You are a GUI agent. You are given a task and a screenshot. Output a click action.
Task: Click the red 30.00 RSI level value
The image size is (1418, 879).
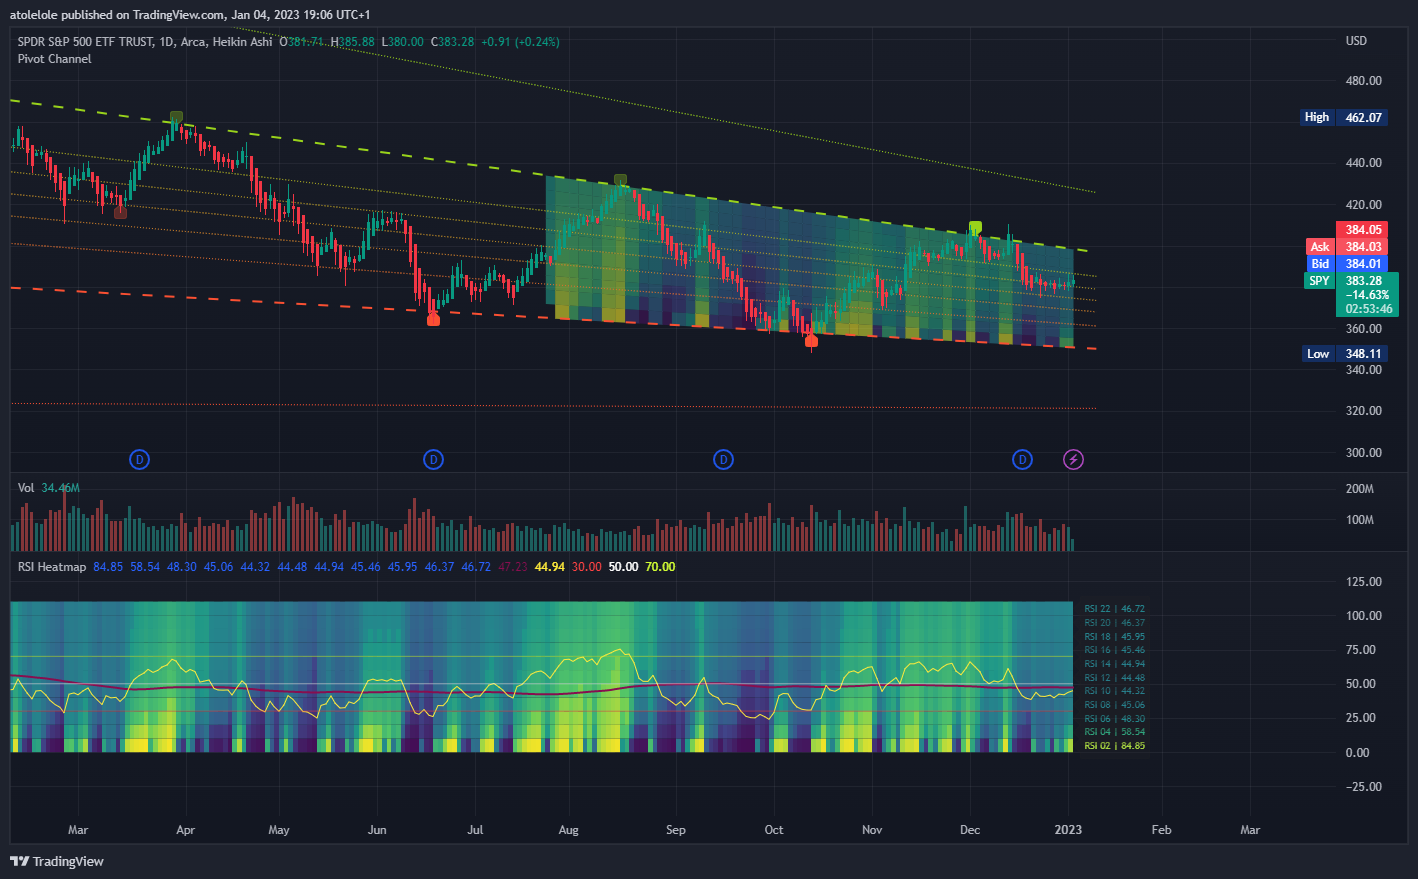click(587, 567)
